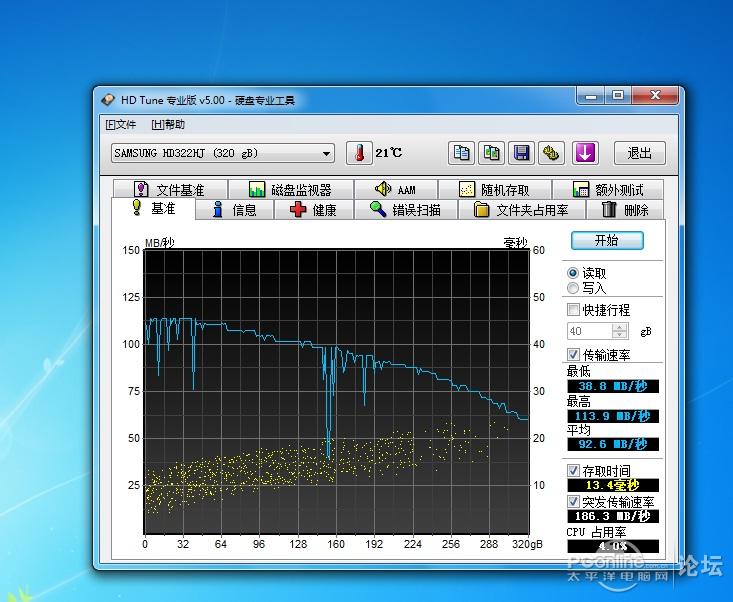This screenshot has height=602, width=733.
Task: Minimize the HD Tune window
Action: click(591, 97)
